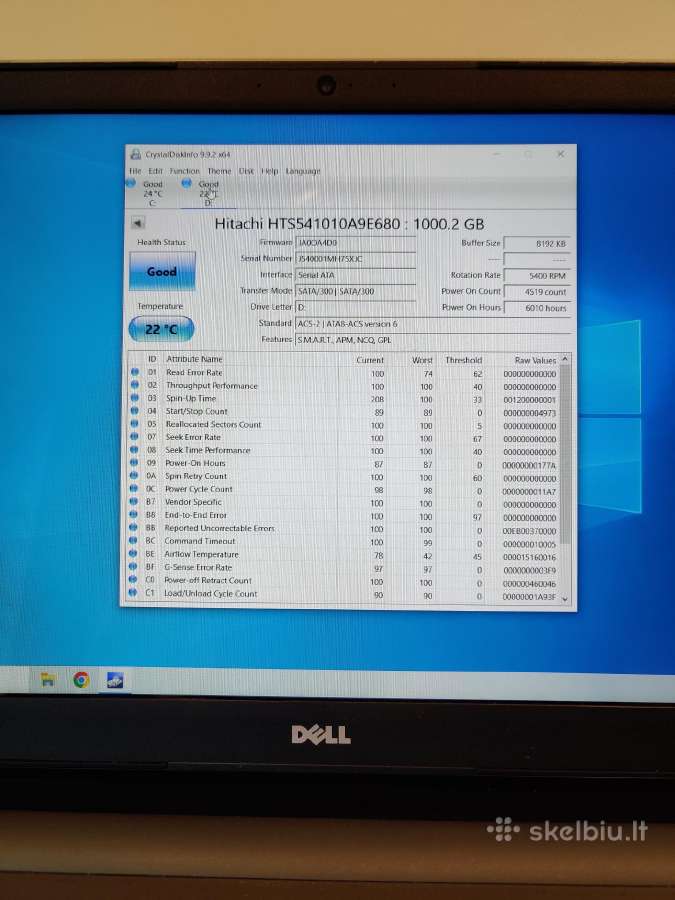Click status icon for Power-off Retract Count
This screenshot has width=675, height=900.
[133, 580]
